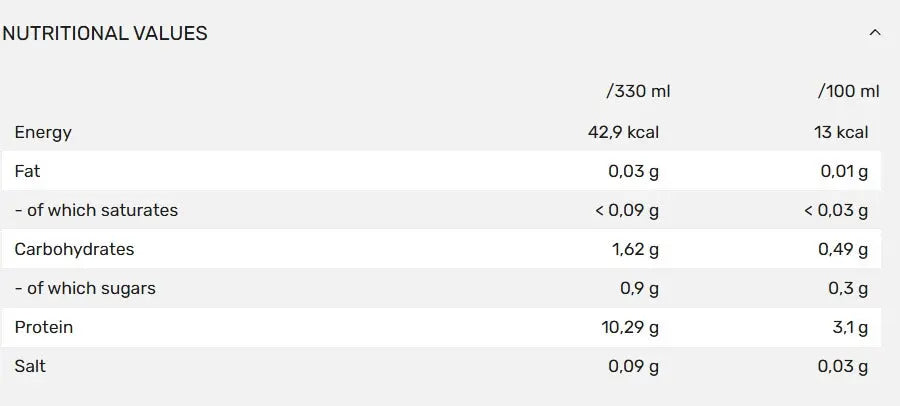900x406 pixels.
Task: Click the Carbohydrates row label
Action: 74,249
